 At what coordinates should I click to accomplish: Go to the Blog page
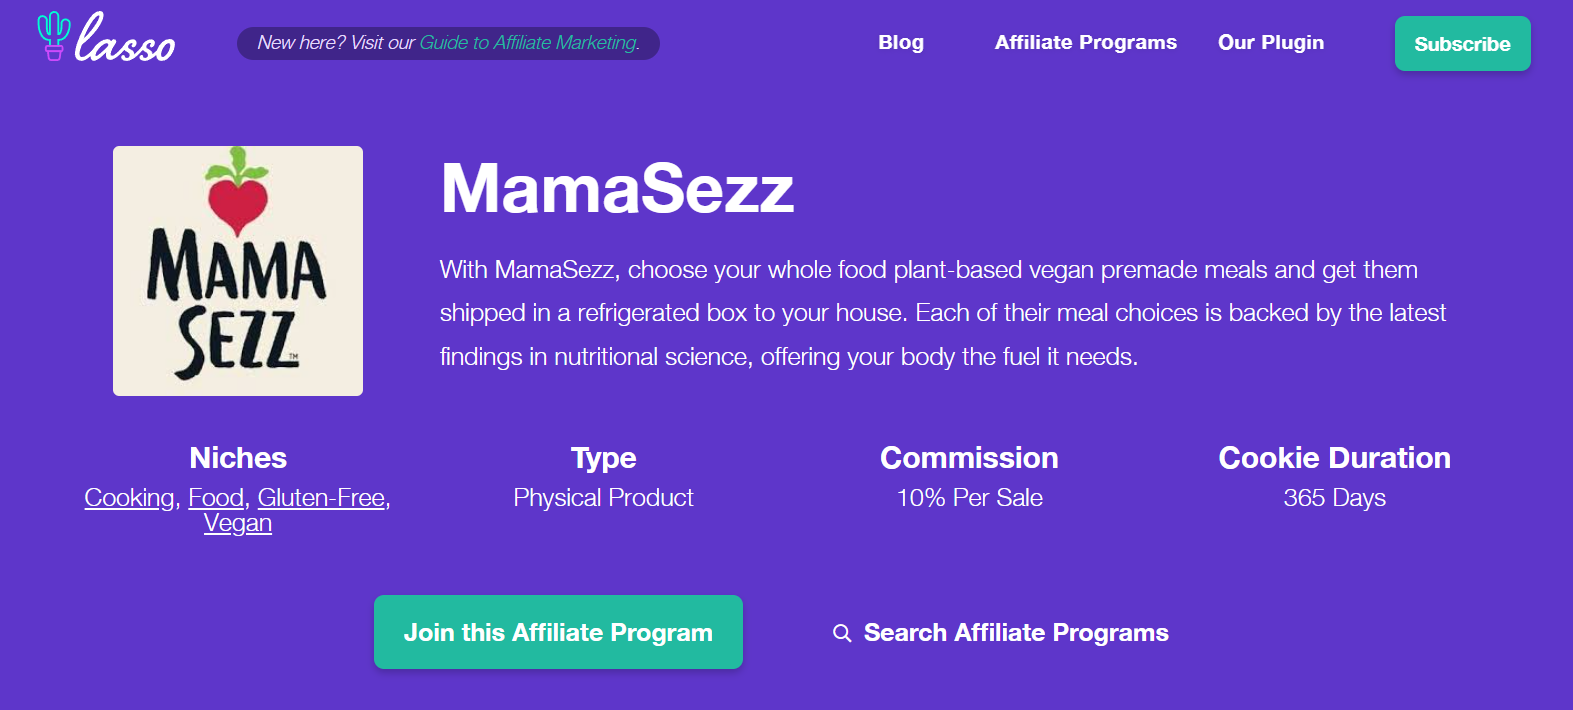pyautogui.click(x=901, y=43)
